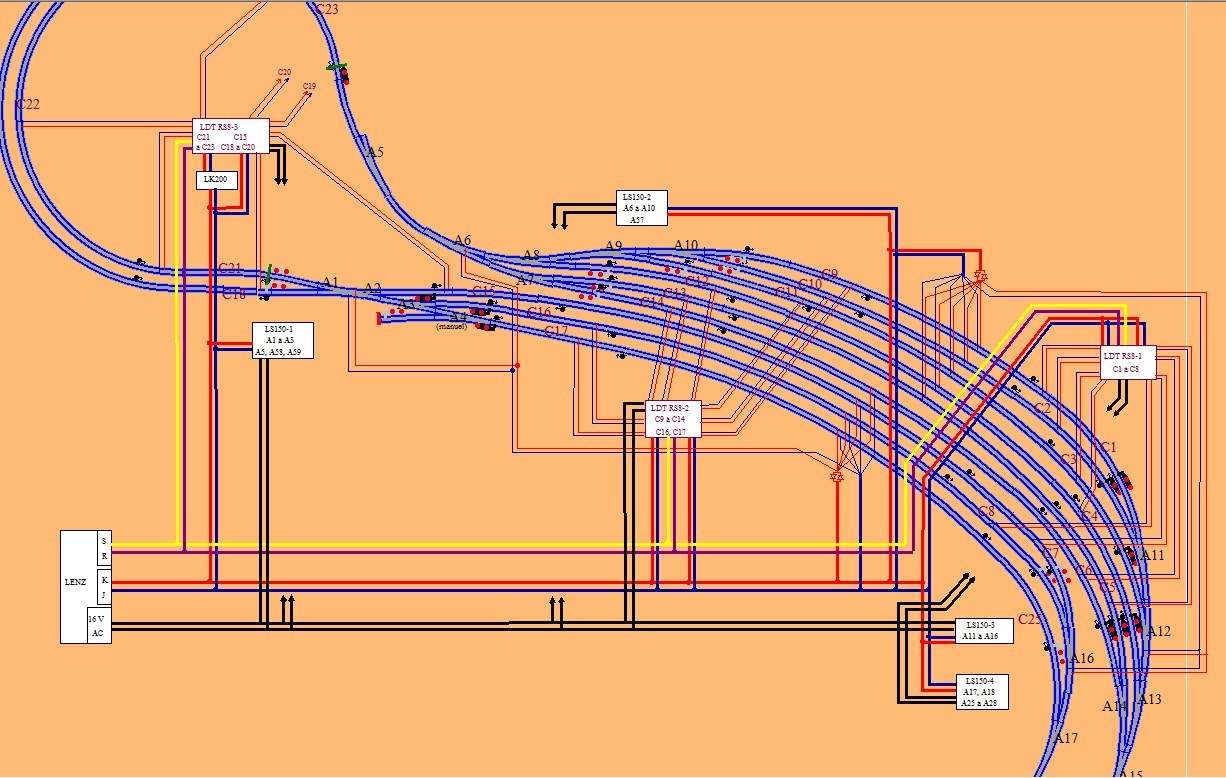Click the green signal marker beside C21
Screen dimensions: 1226x778
pyautogui.click(x=268, y=271)
